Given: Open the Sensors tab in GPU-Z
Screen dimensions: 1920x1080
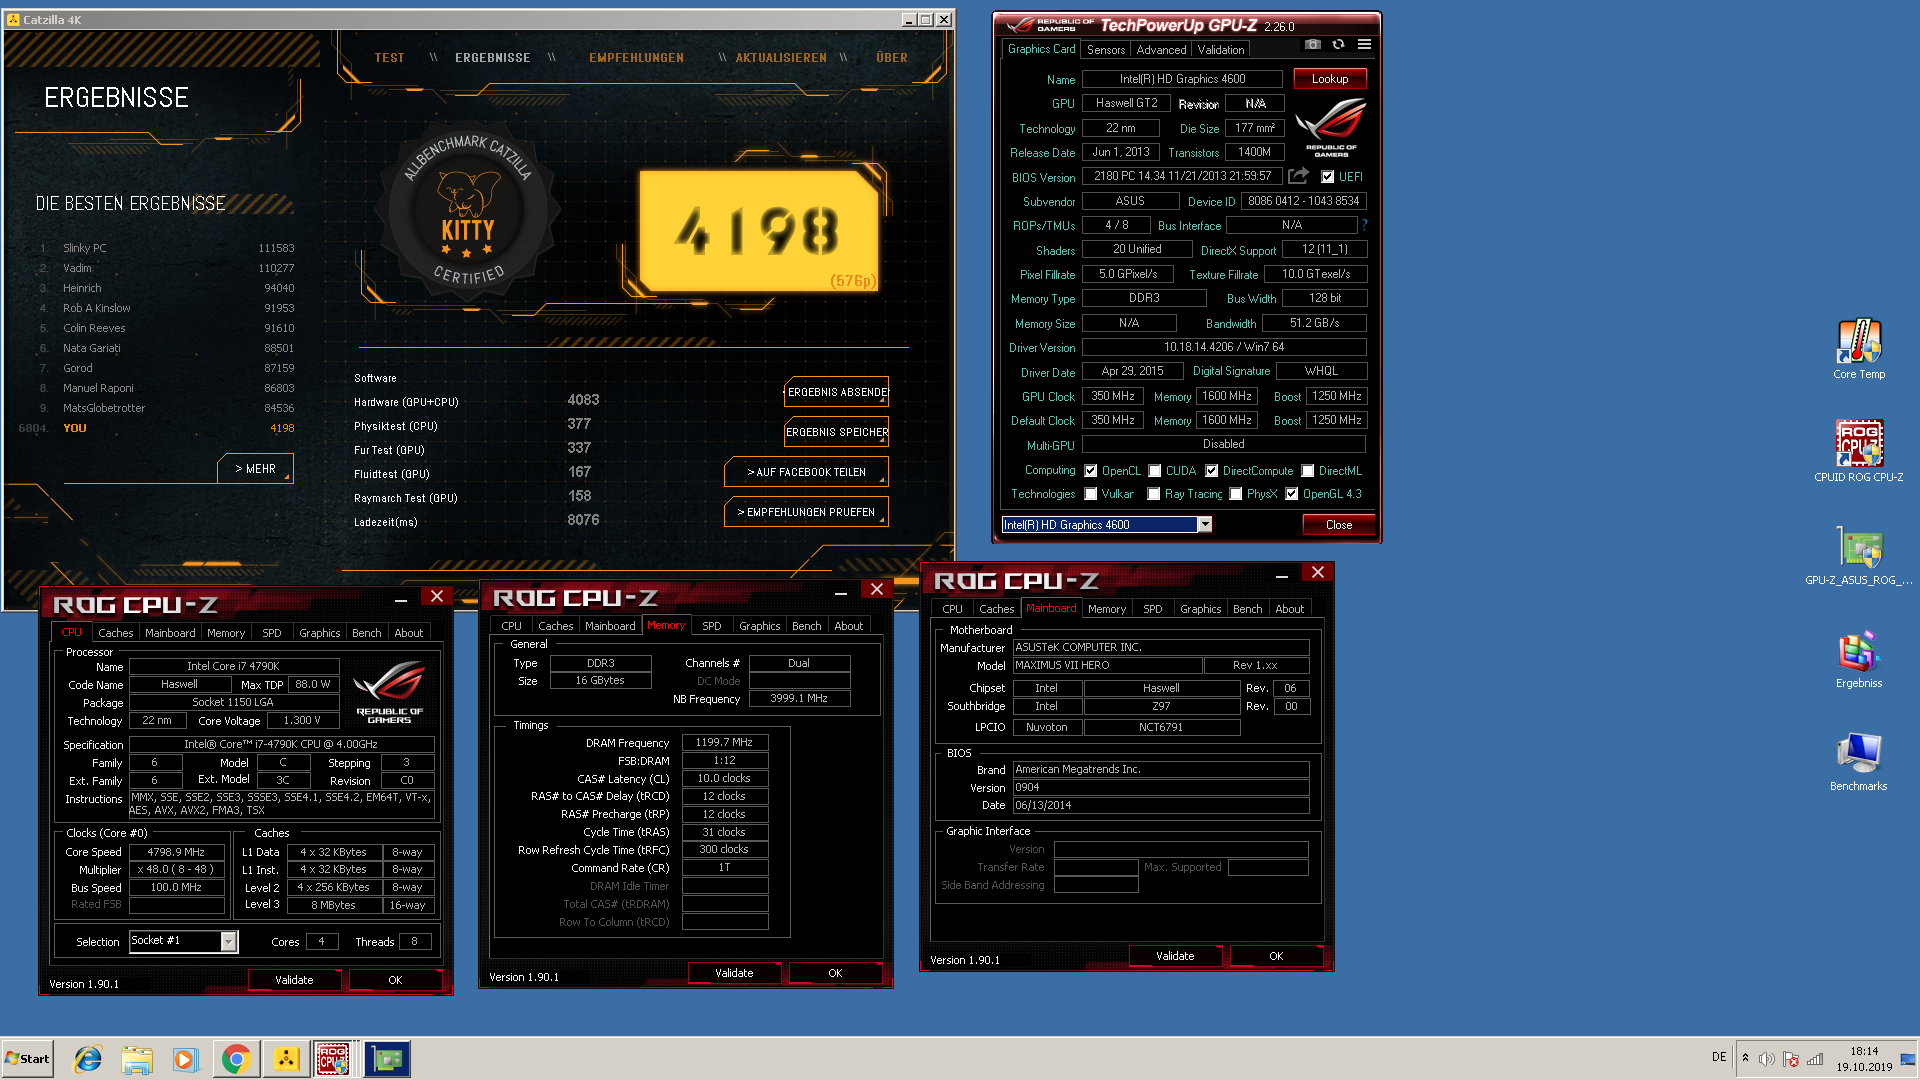Looking at the screenshot, I should (1106, 49).
